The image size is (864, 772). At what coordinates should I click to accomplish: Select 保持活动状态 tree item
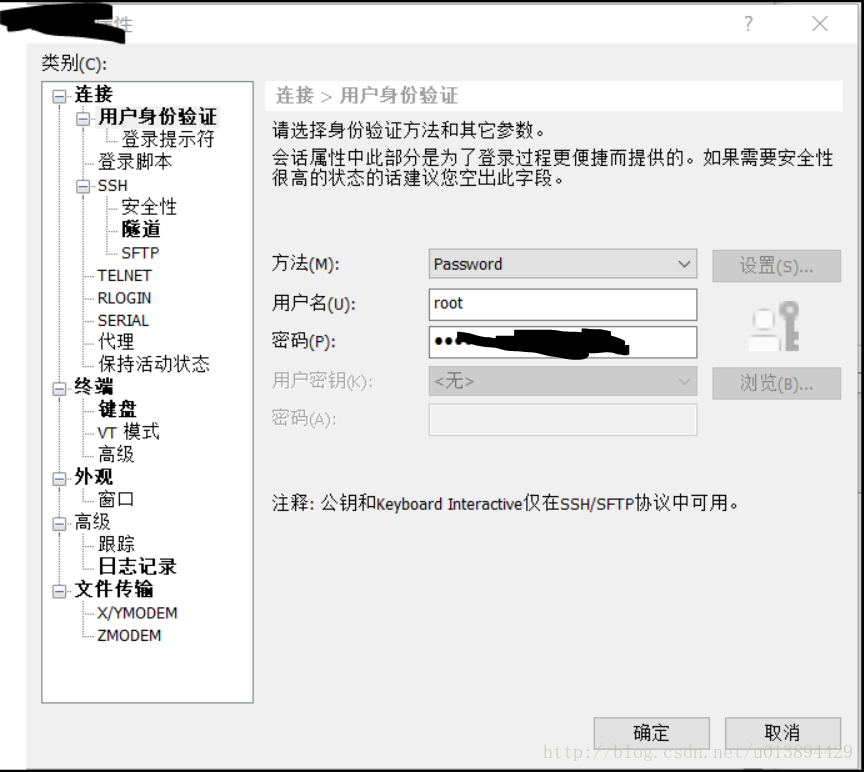click(x=153, y=364)
